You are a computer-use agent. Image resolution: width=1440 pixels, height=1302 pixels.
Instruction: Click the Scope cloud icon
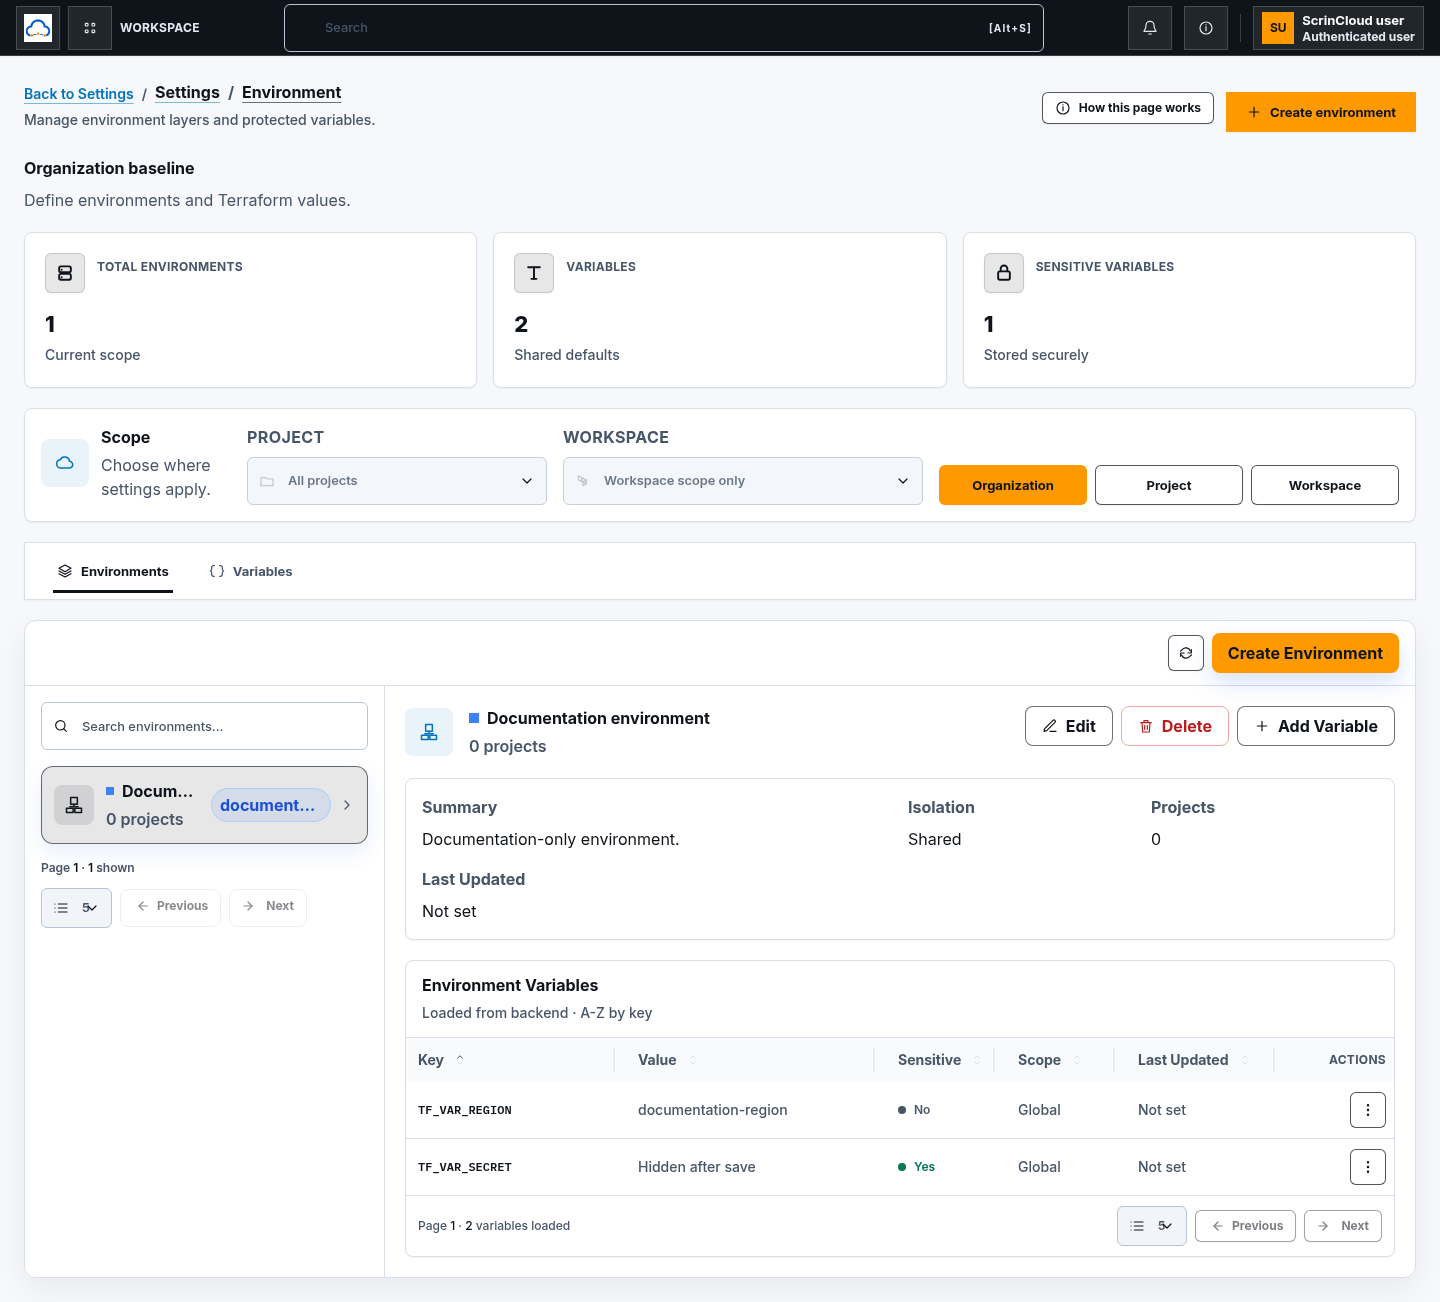(x=65, y=463)
